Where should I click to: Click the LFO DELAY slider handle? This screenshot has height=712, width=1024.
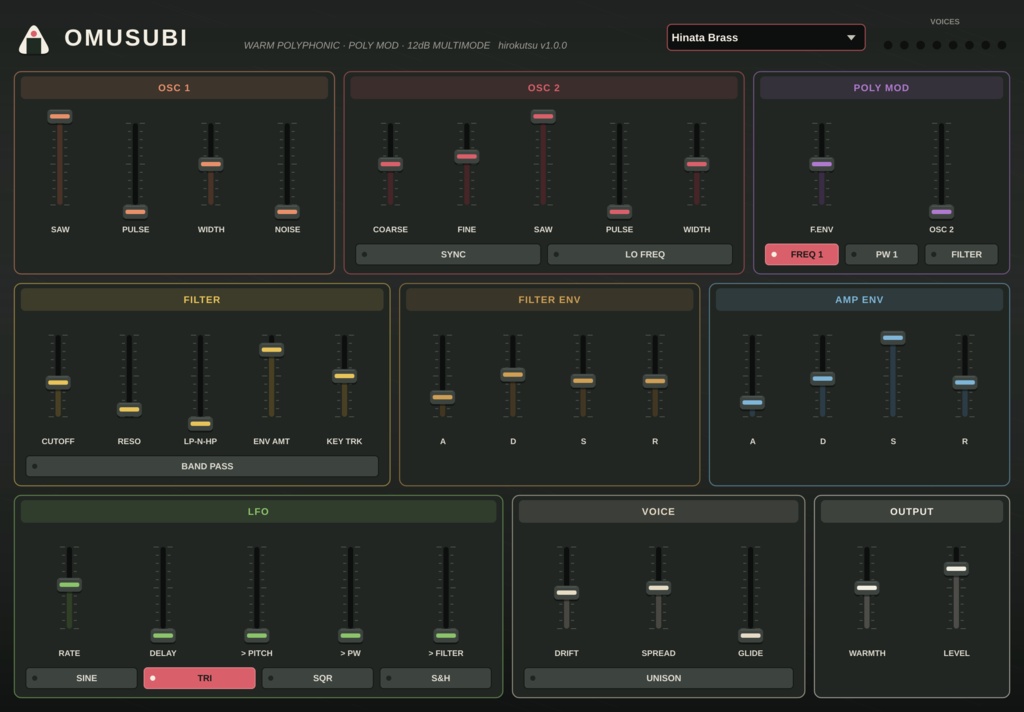[x=163, y=635]
